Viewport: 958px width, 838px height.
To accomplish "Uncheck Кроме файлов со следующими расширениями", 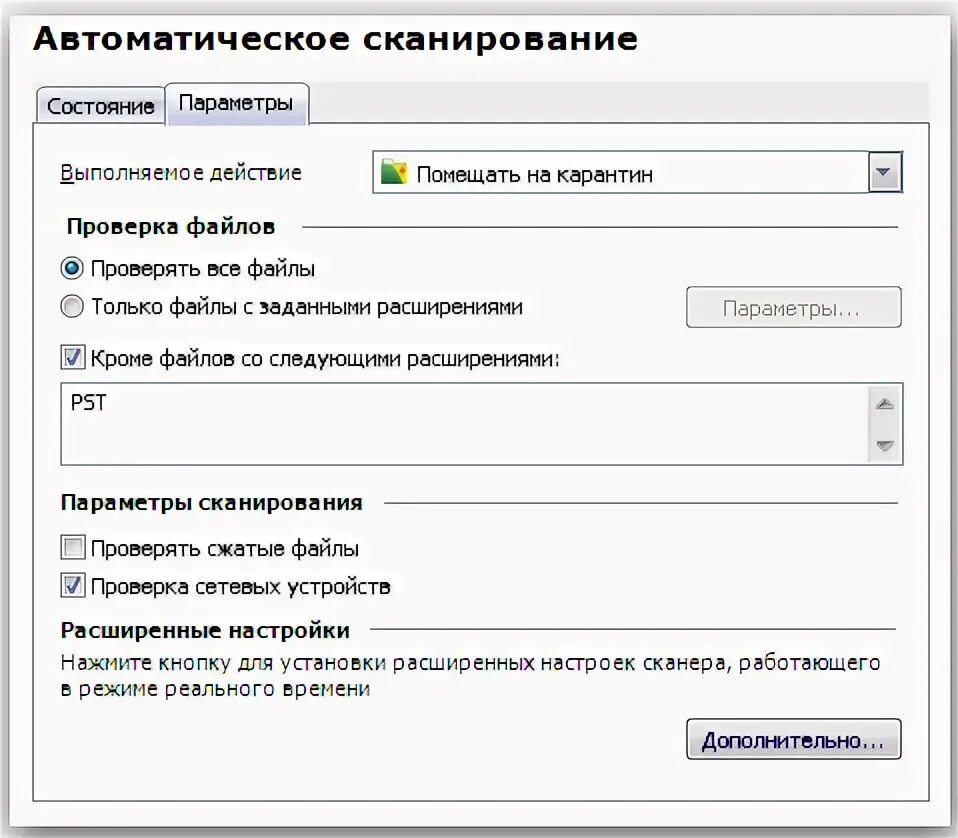I will pos(73,358).
